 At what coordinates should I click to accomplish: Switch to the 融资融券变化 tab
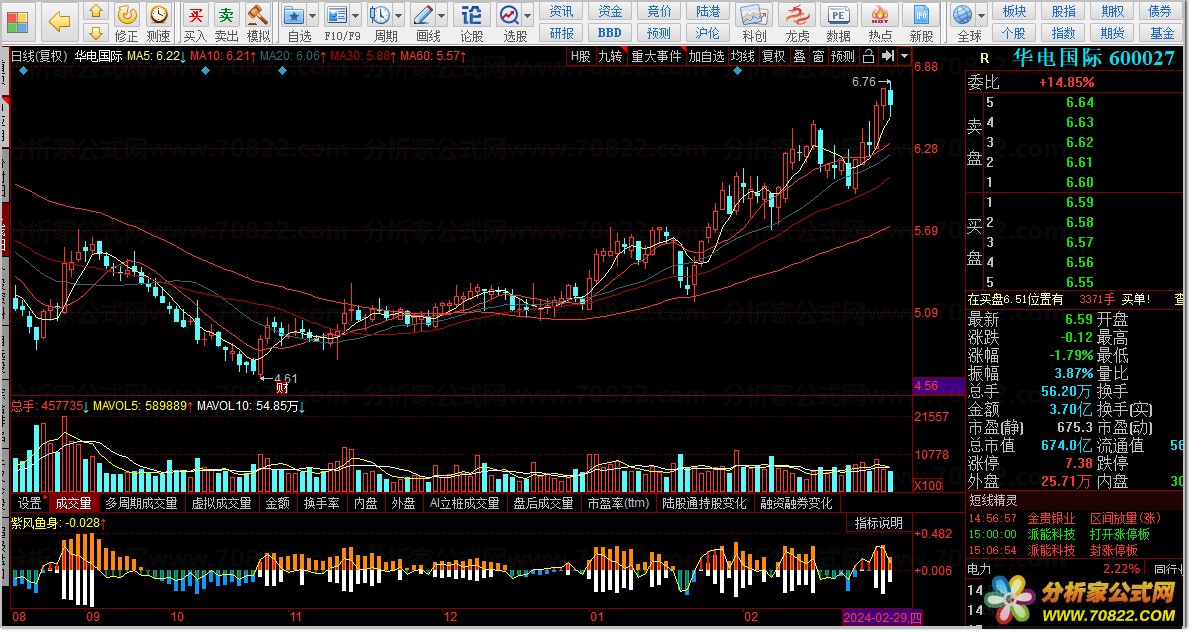coord(797,503)
